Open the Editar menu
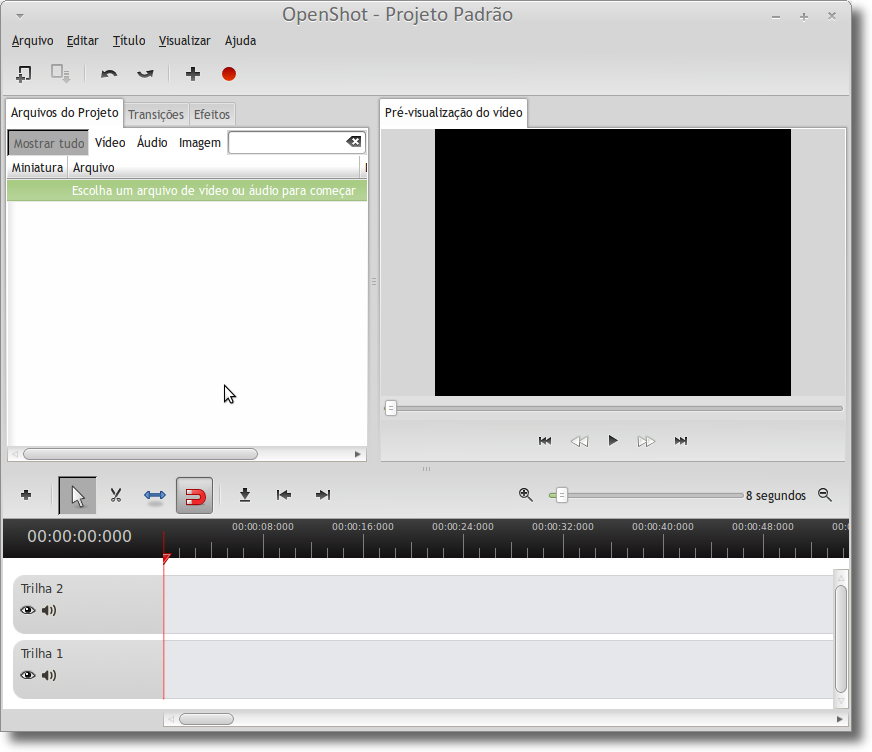The width and height of the screenshot is (872, 752). point(82,41)
